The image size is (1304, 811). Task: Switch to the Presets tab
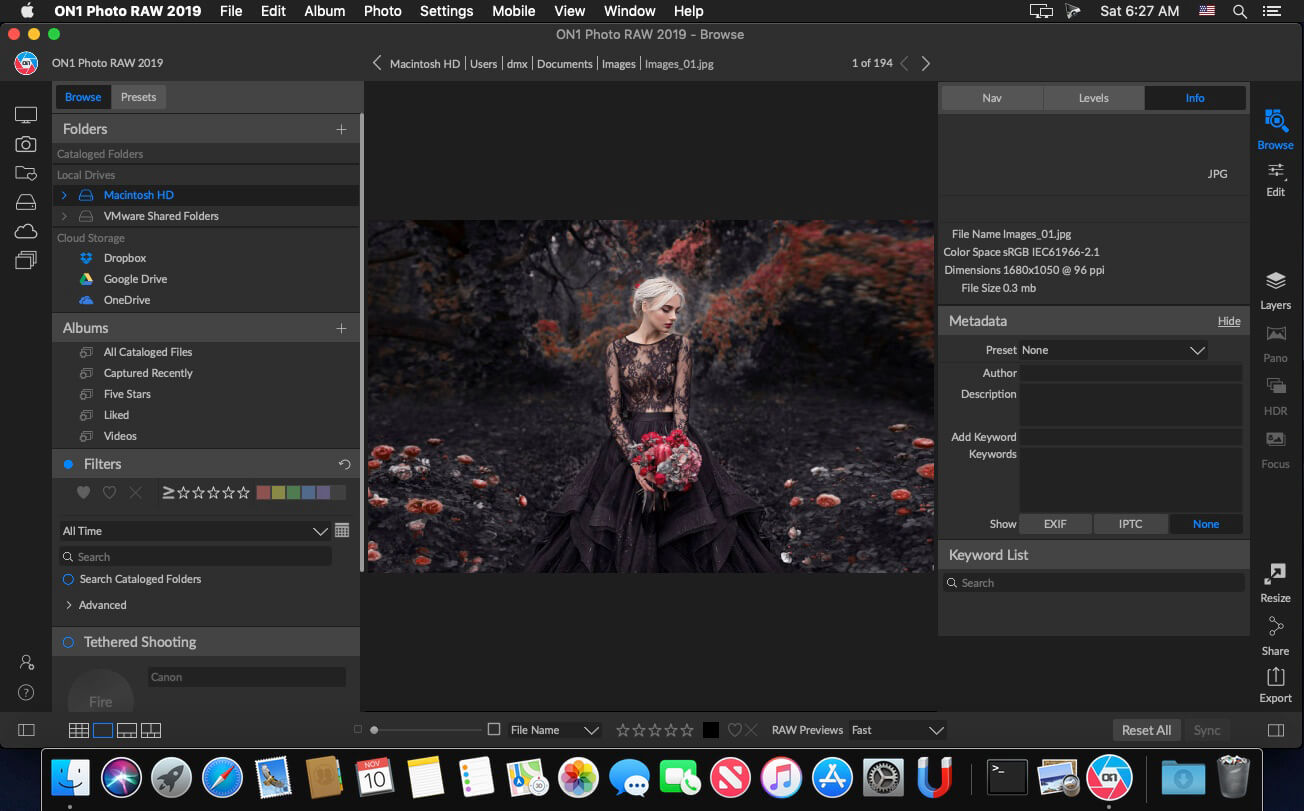click(138, 97)
